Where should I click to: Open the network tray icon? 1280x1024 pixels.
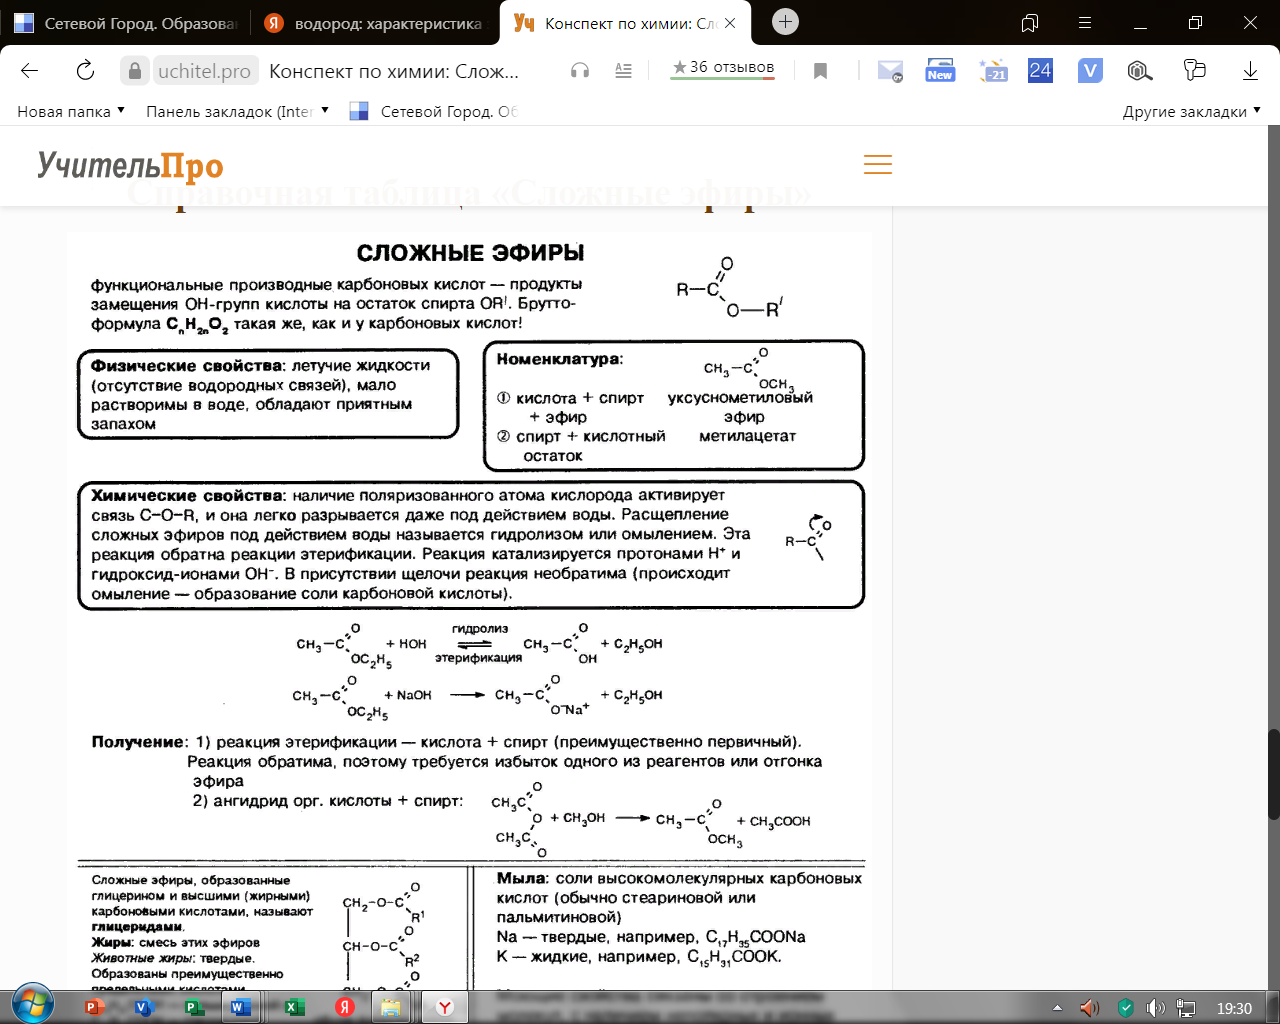(x=1186, y=1008)
